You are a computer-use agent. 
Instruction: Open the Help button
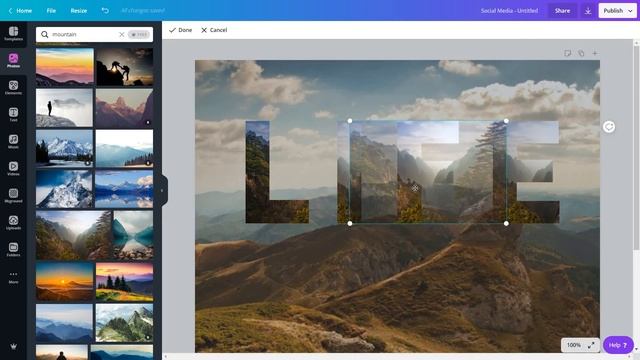618,345
